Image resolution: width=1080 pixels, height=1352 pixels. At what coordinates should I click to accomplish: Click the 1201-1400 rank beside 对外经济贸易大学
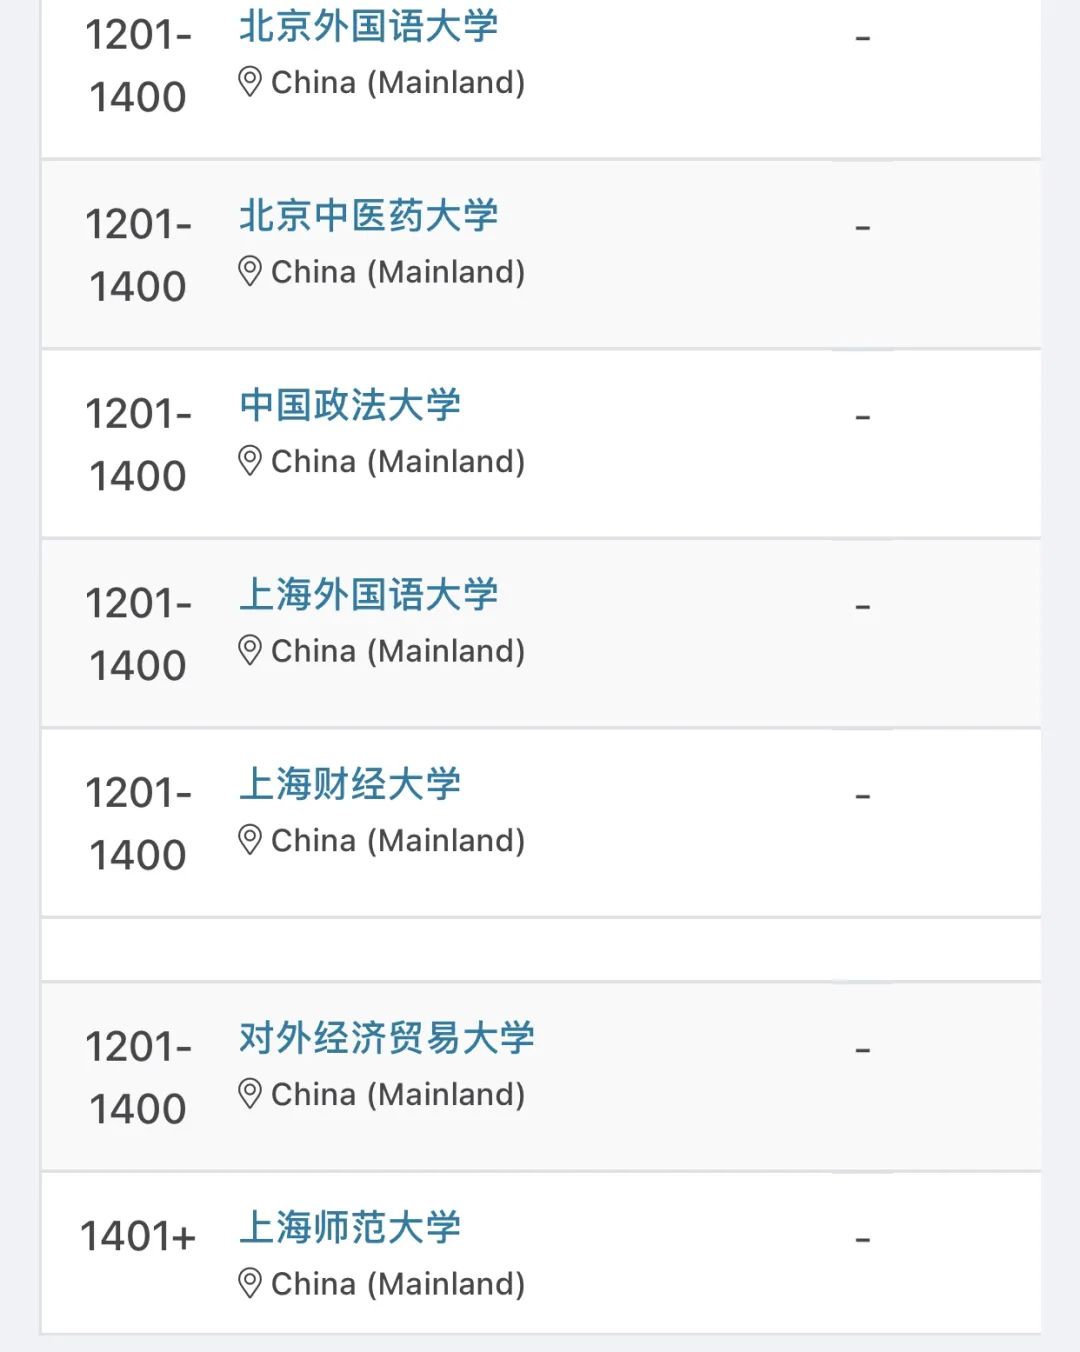click(138, 1078)
